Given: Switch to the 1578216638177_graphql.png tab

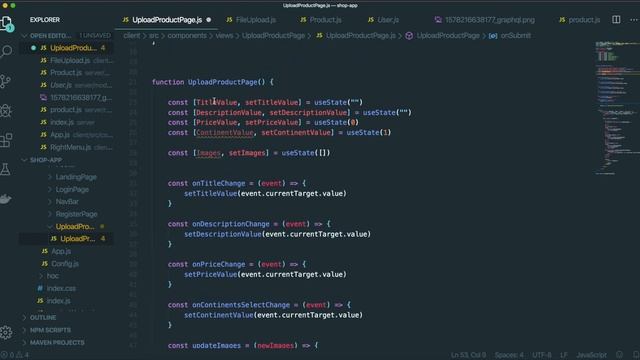Looking at the screenshot, I should [x=485, y=20].
